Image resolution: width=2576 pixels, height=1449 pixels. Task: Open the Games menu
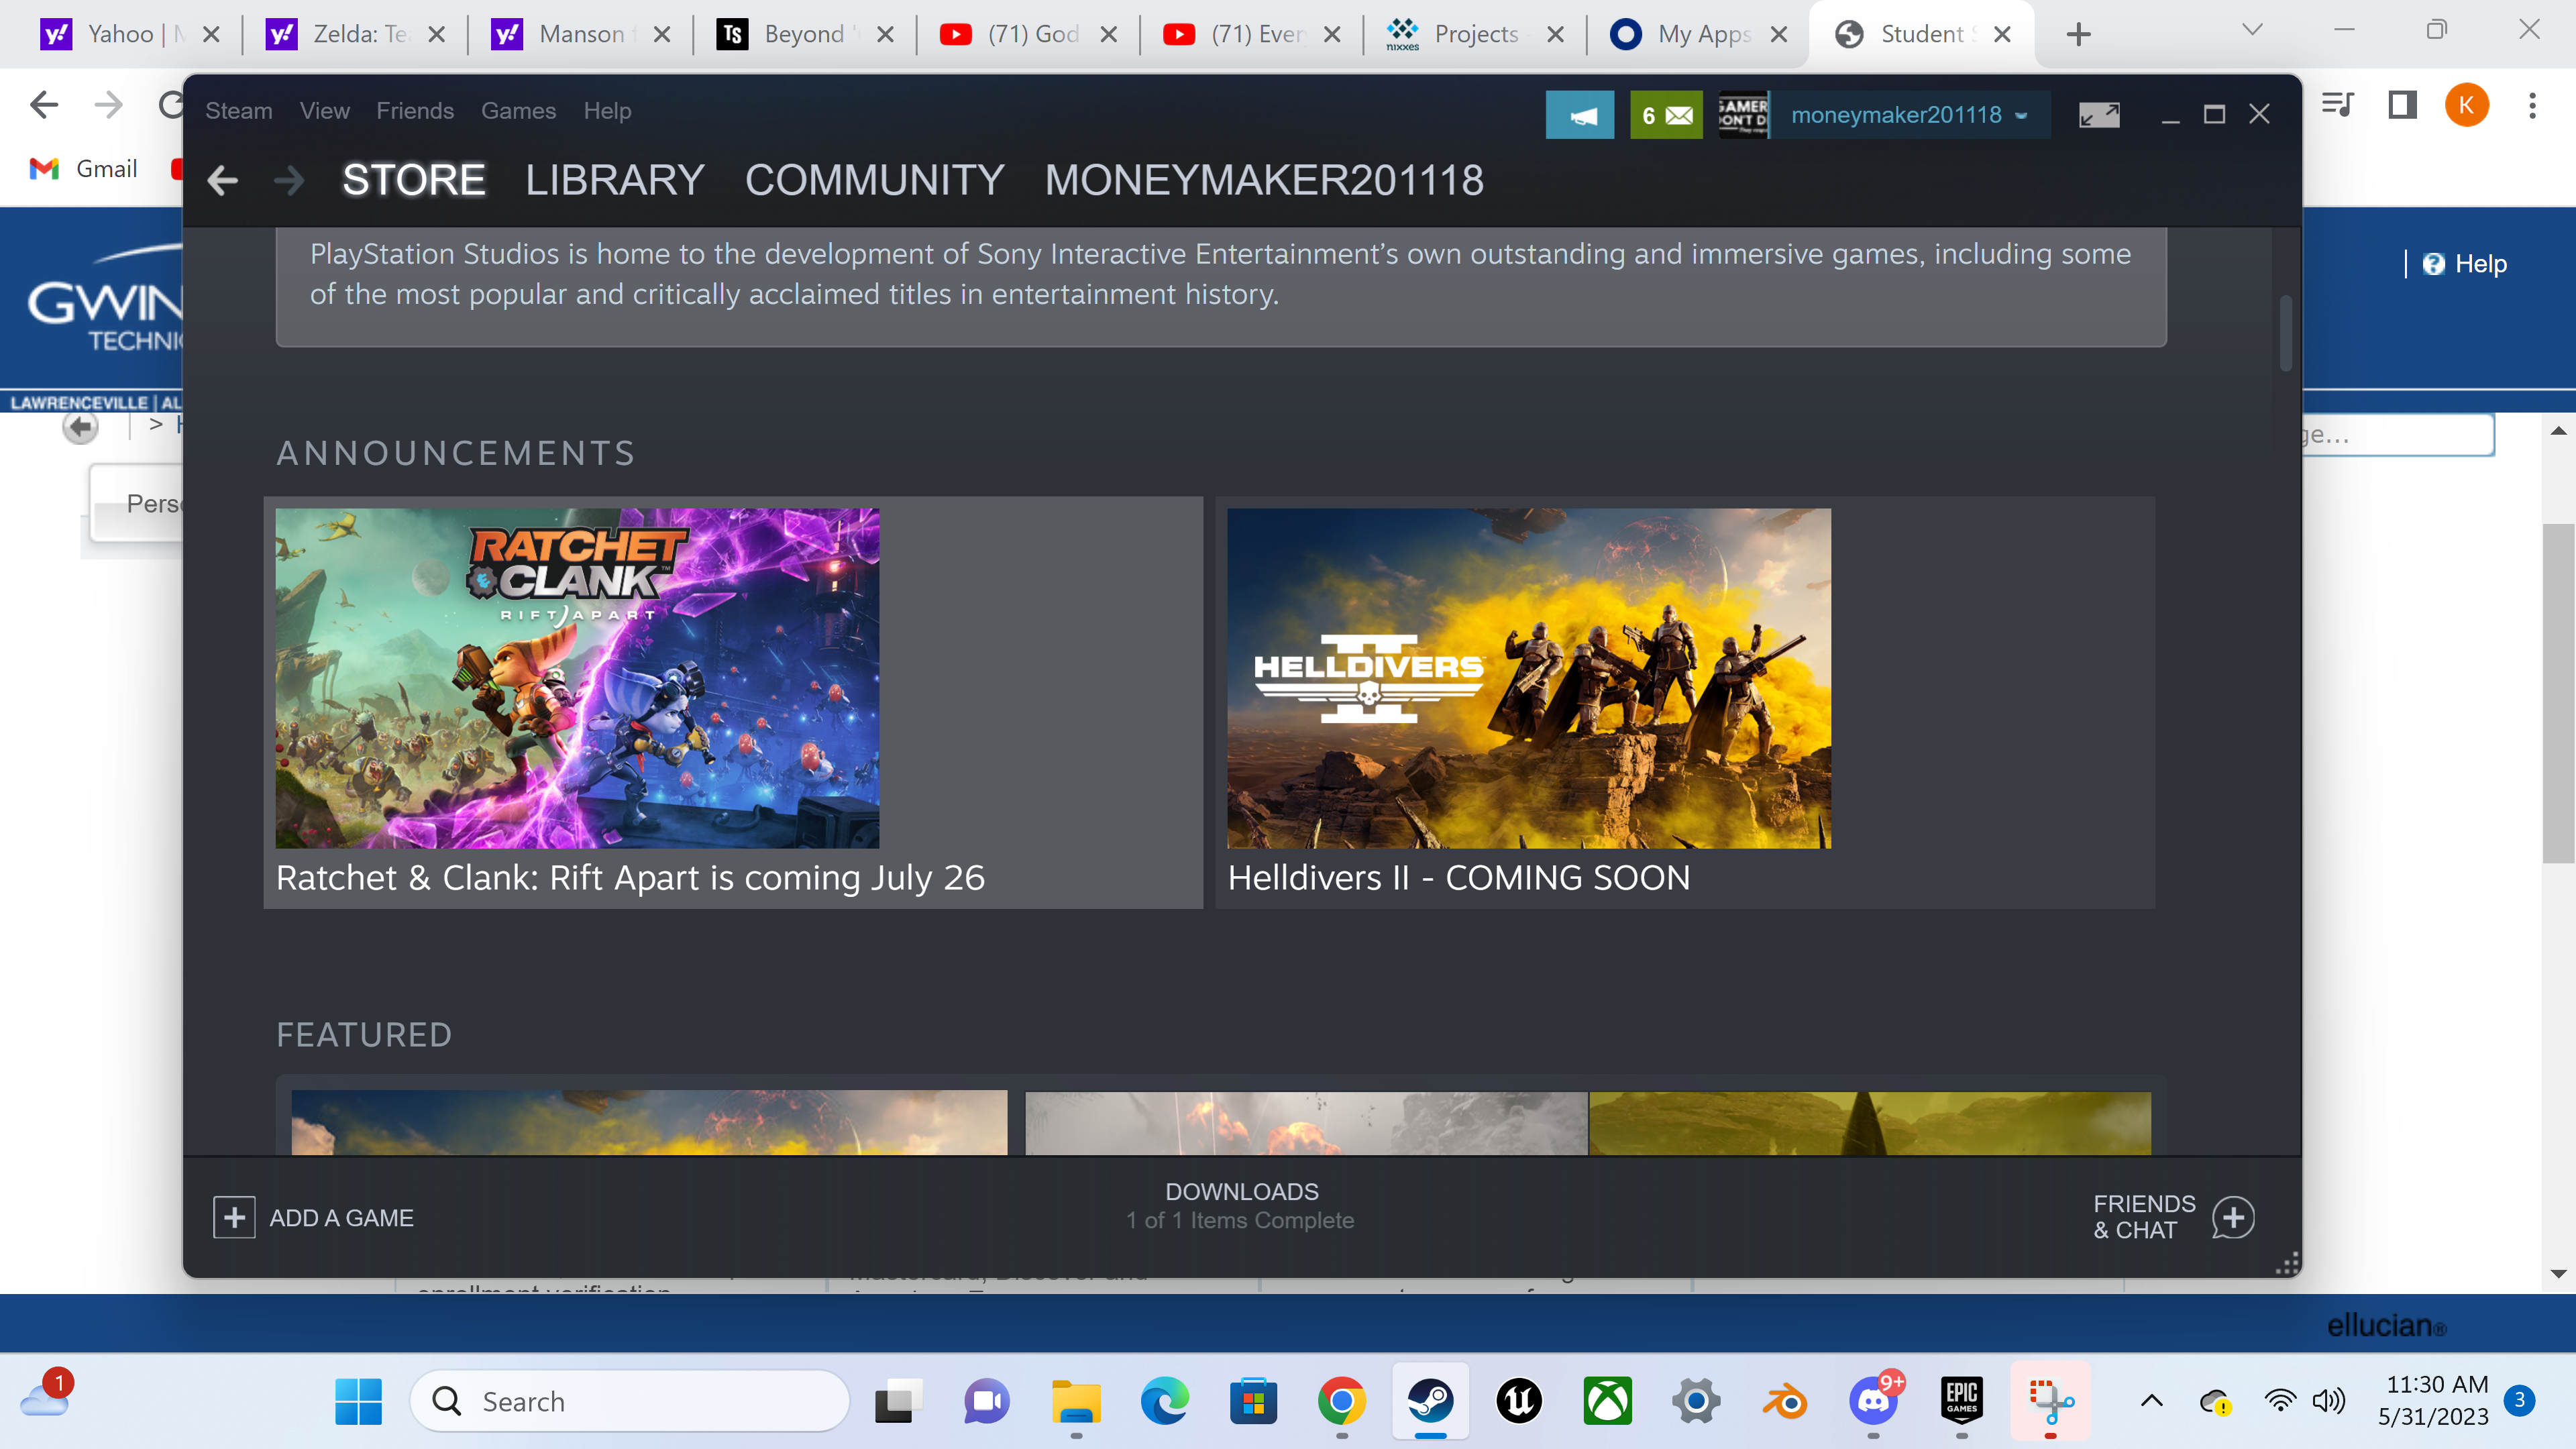coord(518,111)
